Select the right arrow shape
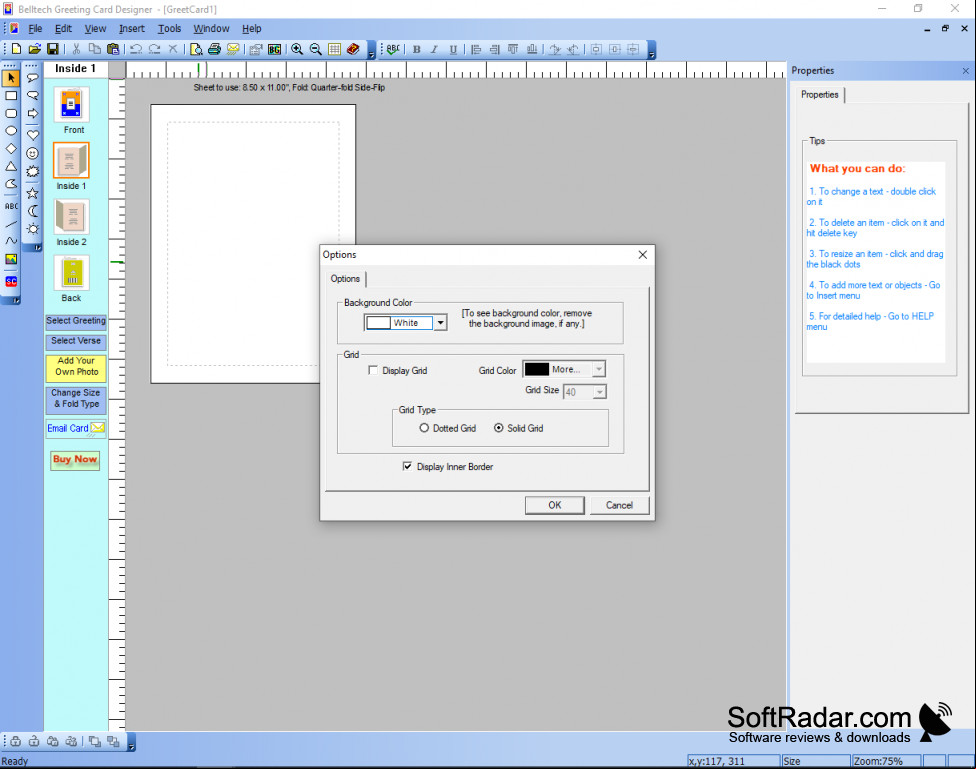The height and width of the screenshot is (769, 976). [33, 113]
